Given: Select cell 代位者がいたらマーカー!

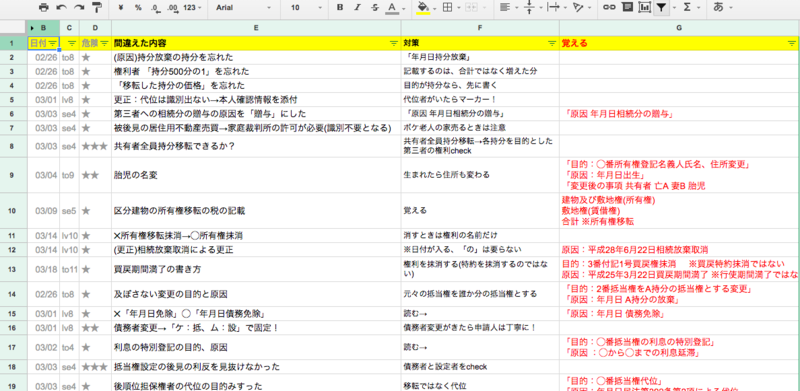Looking at the screenshot, I should point(480,99).
